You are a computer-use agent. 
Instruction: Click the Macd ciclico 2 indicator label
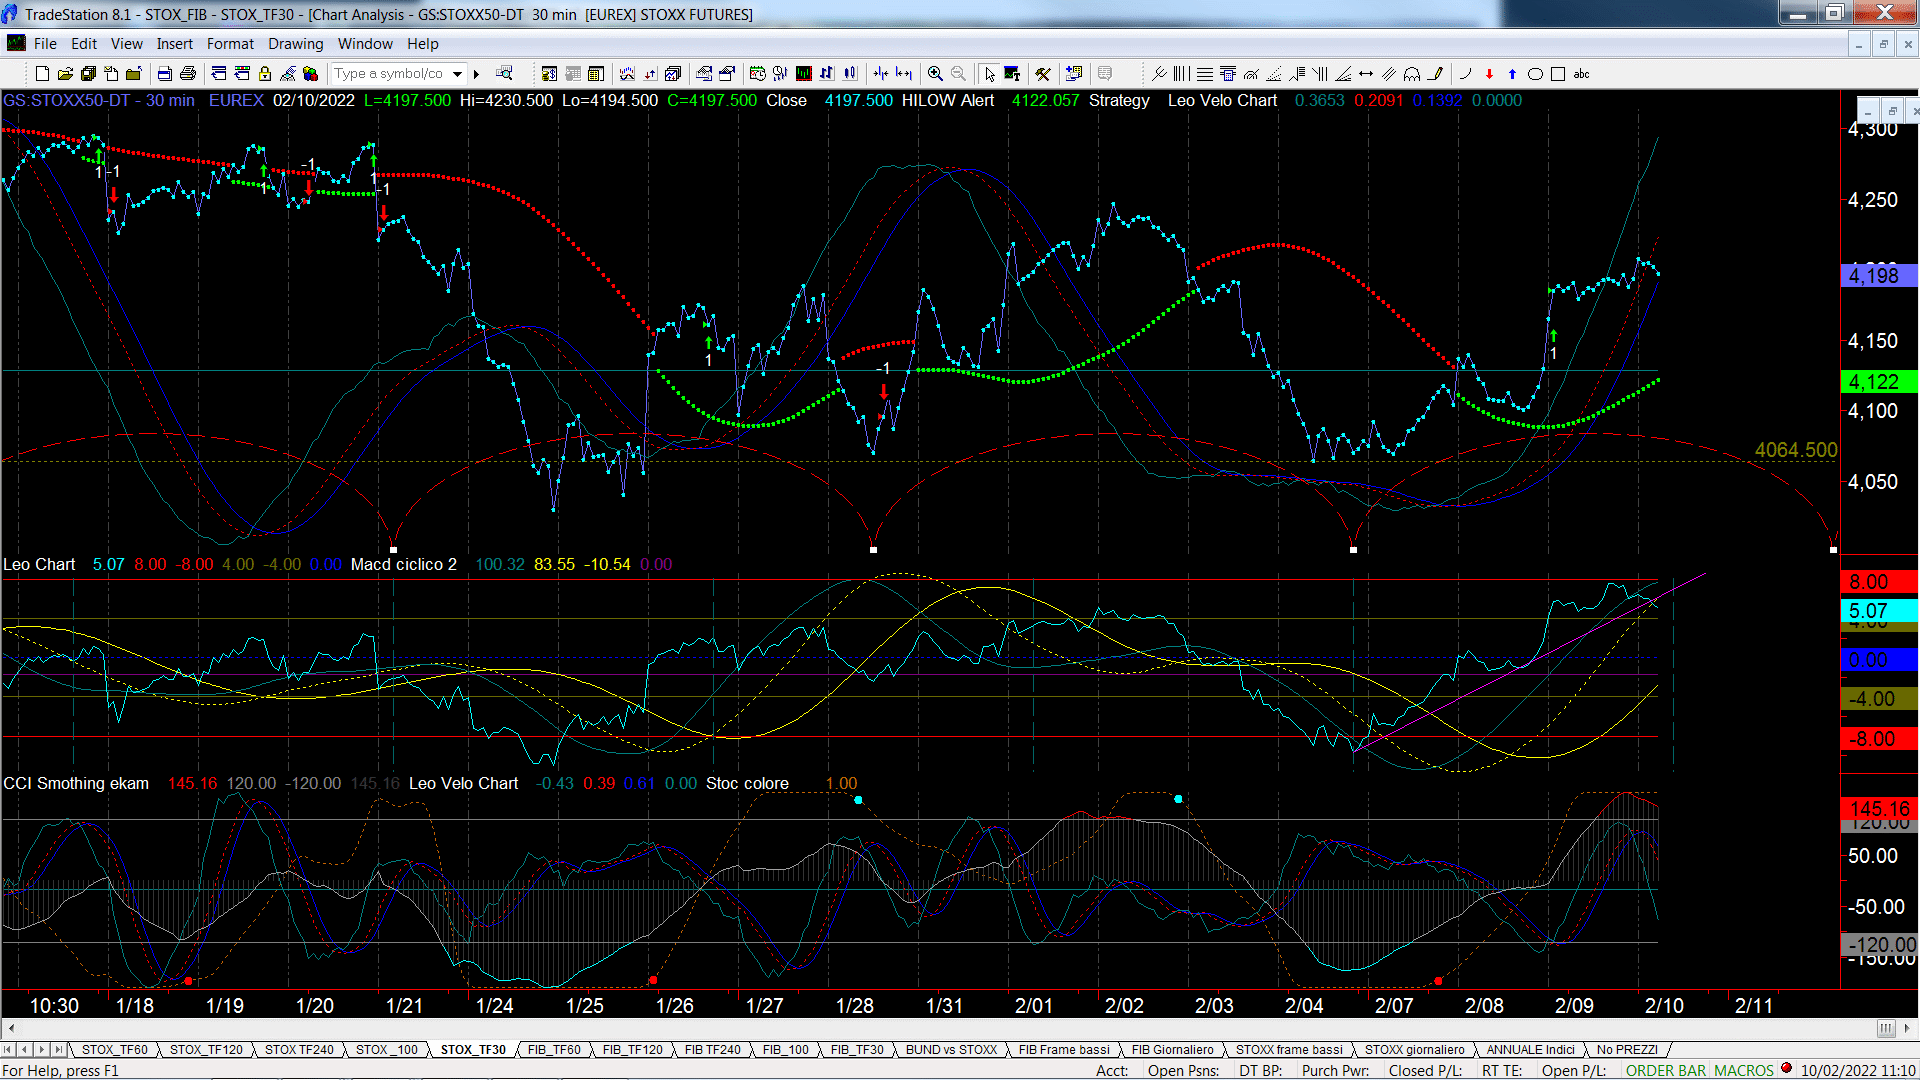pos(404,564)
